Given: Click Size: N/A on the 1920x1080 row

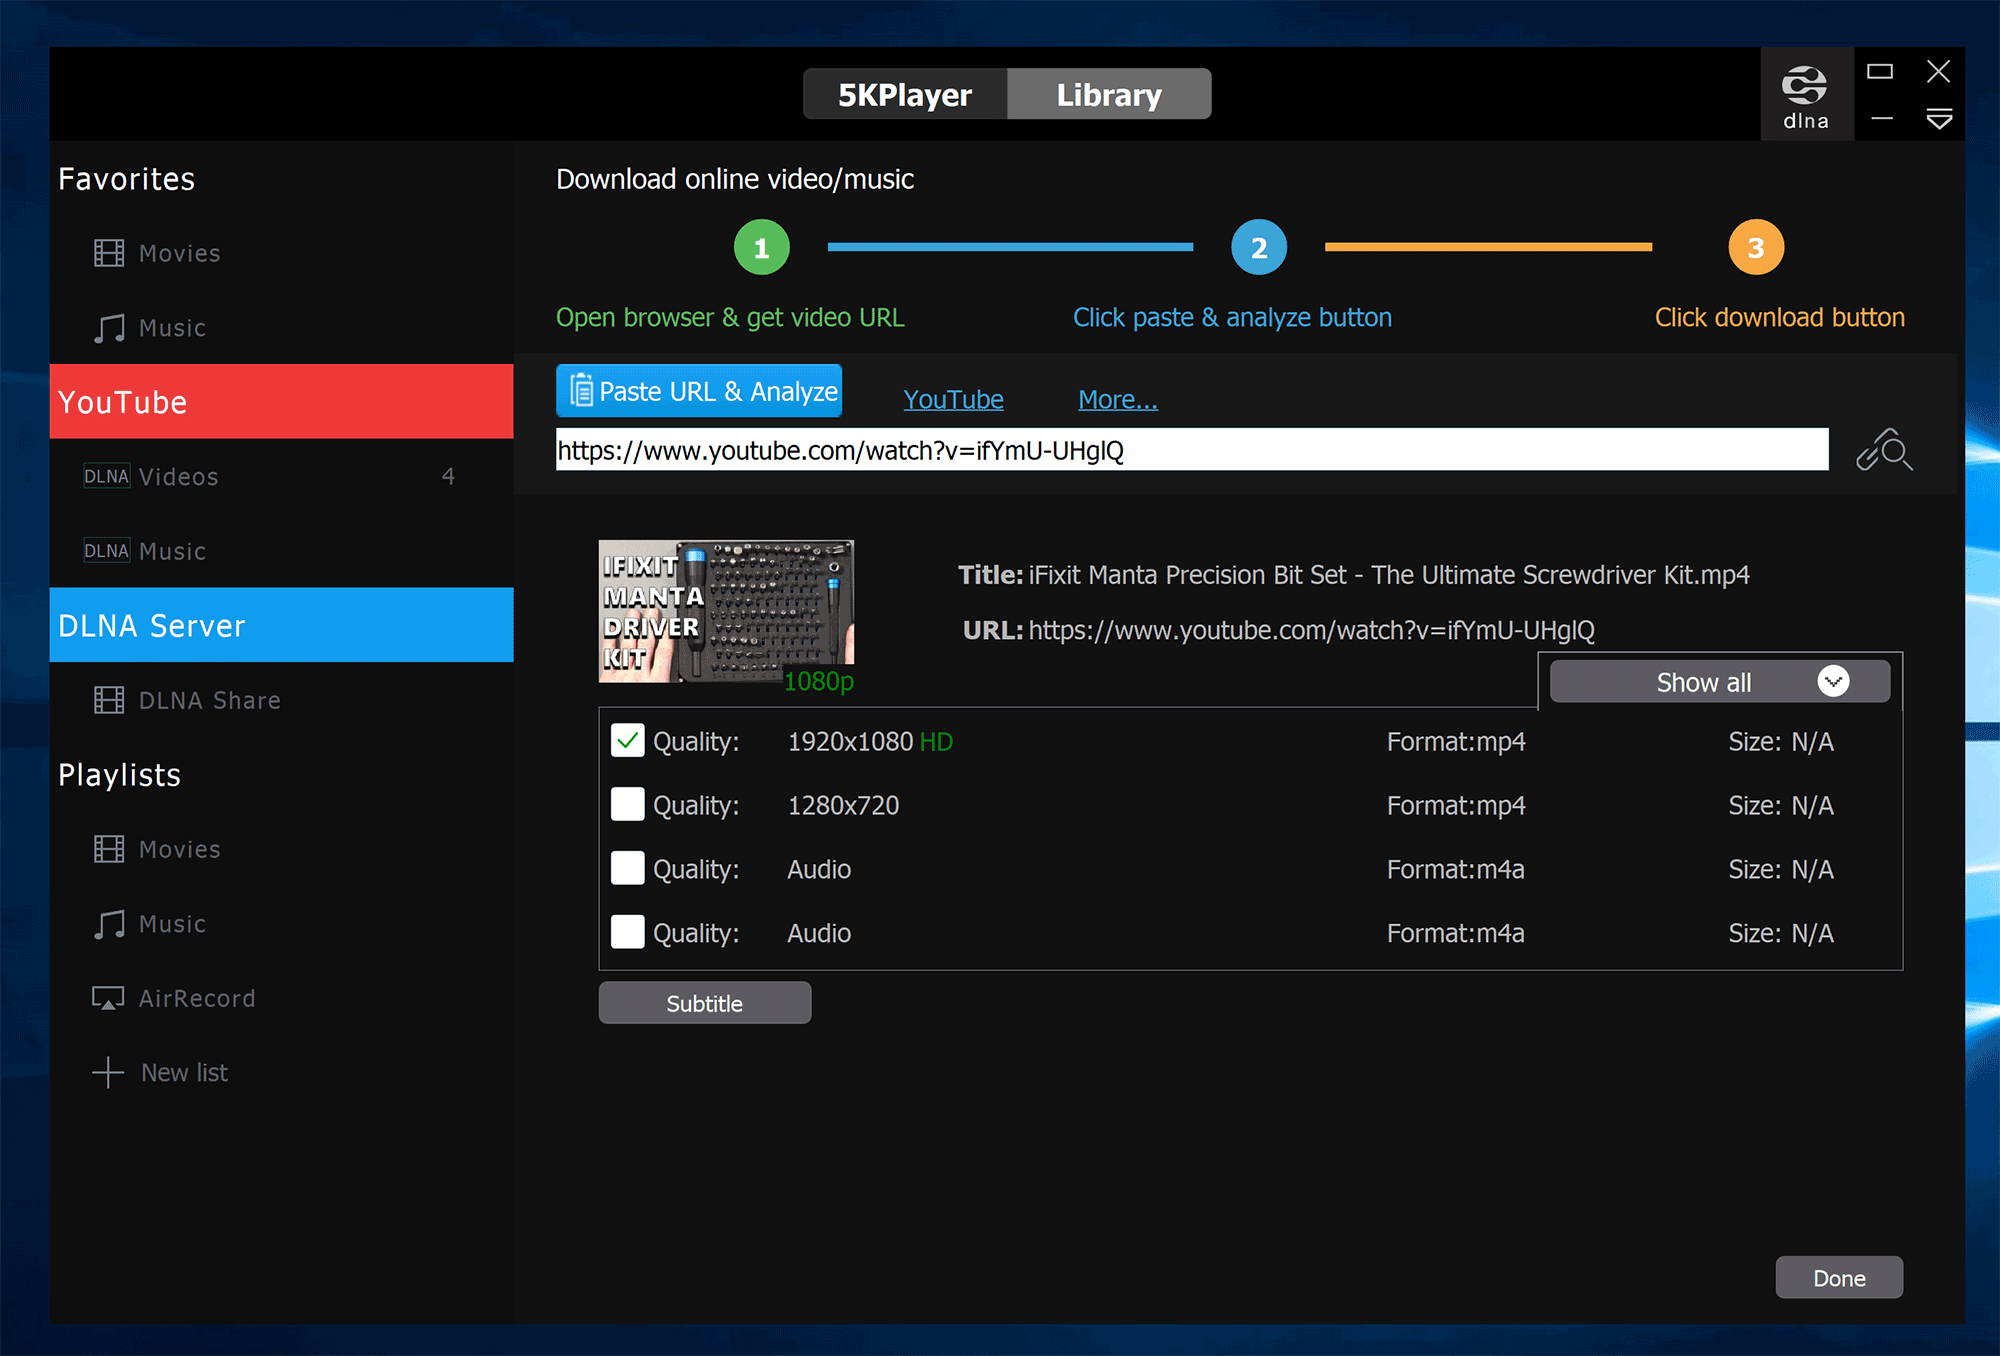Looking at the screenshot, I should [1781, 741].
